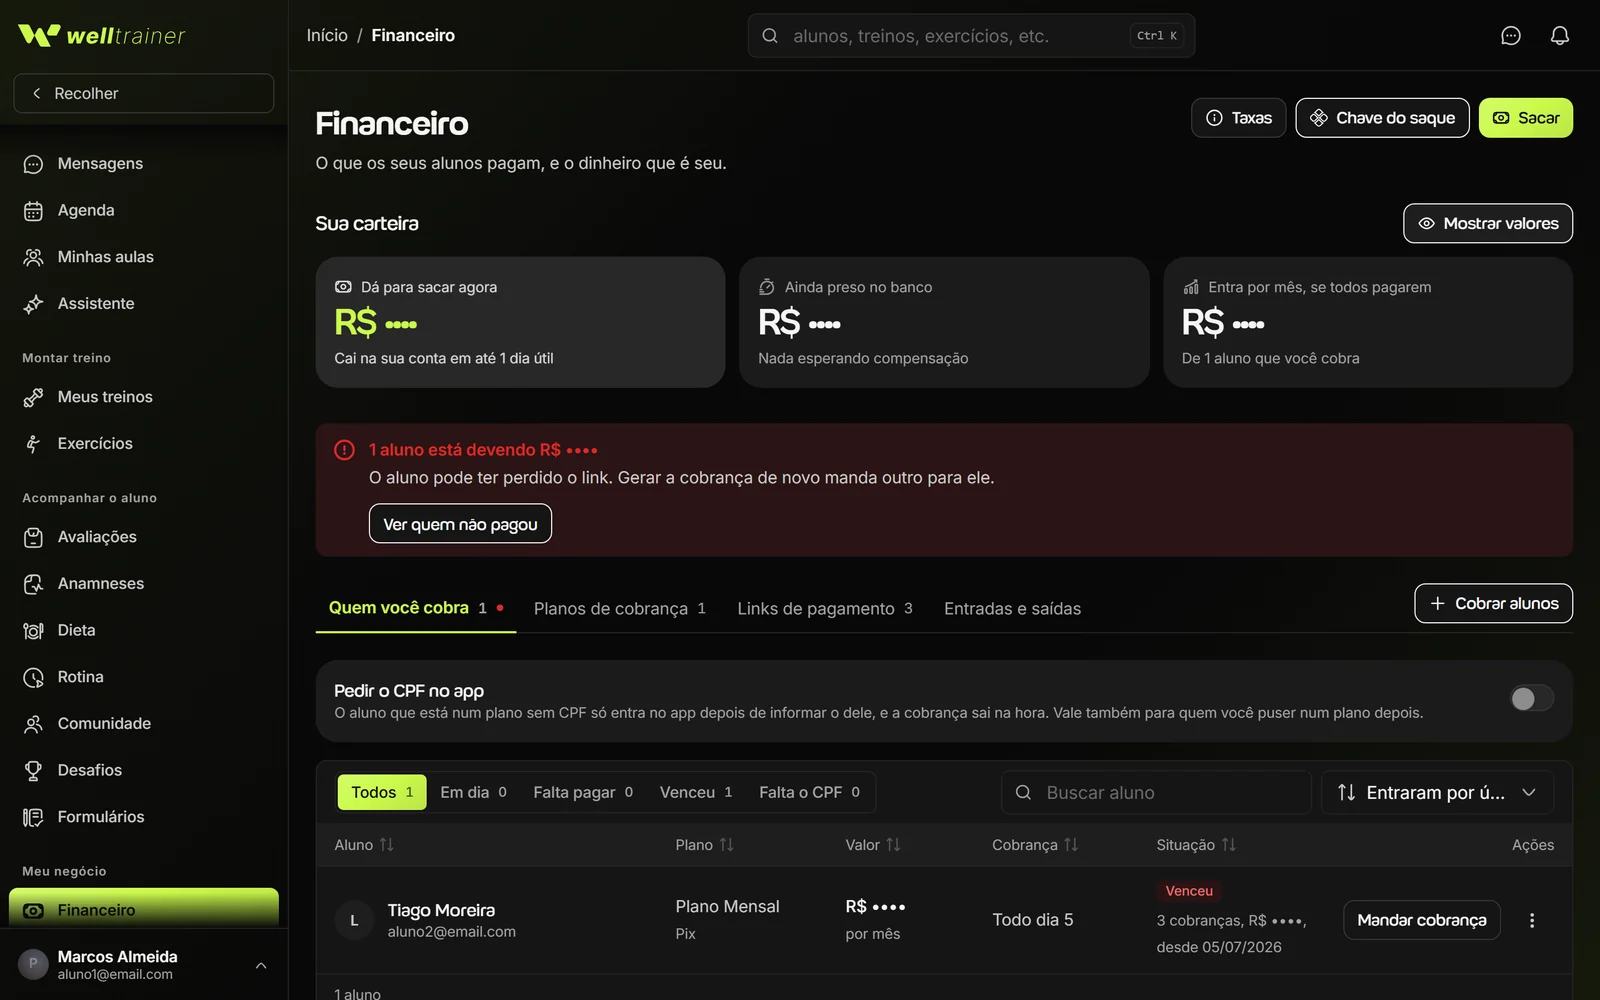Open the Entraram por ú... sort dropdown
The width and height of the screenshot is (1600, 1000).
[x=1437, y=792]
